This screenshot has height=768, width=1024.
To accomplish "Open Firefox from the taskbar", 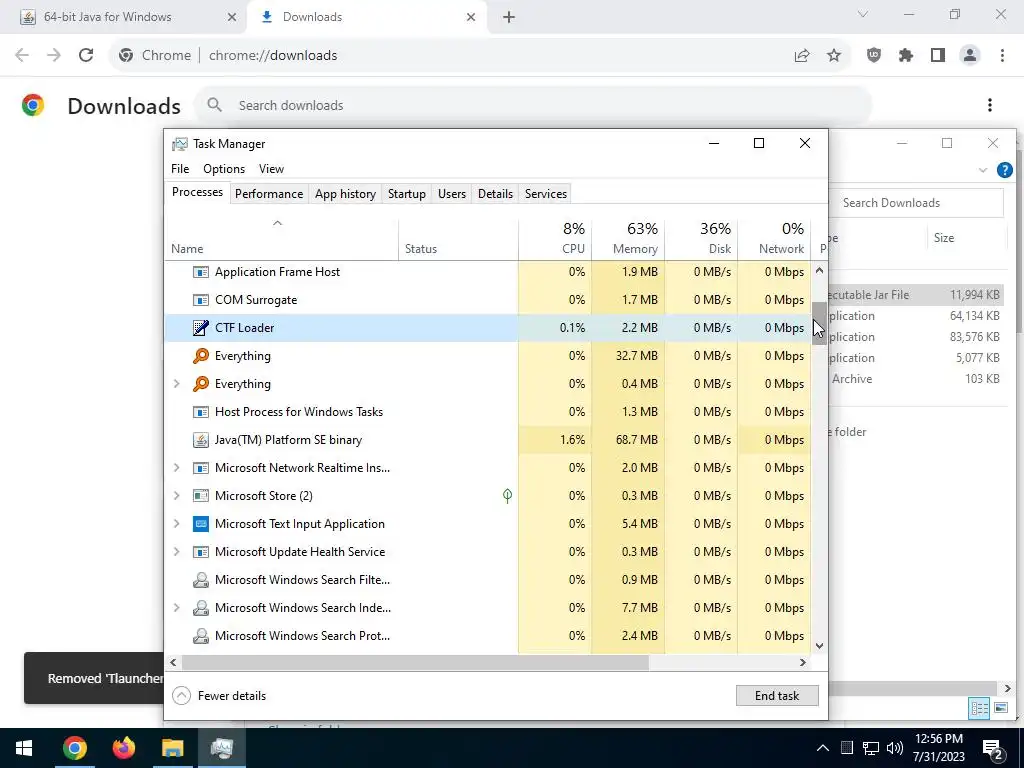I will point(123,748).
